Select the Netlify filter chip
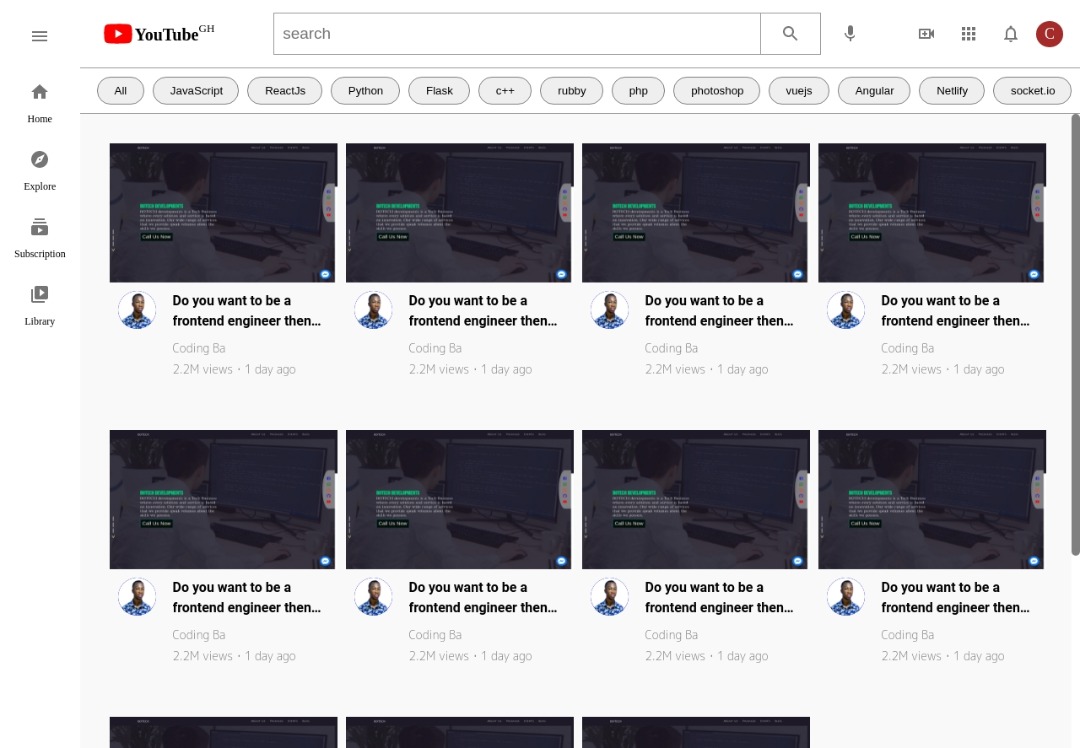The width and height of the screenshot is (1080, 748). click(x=952, y=91)
